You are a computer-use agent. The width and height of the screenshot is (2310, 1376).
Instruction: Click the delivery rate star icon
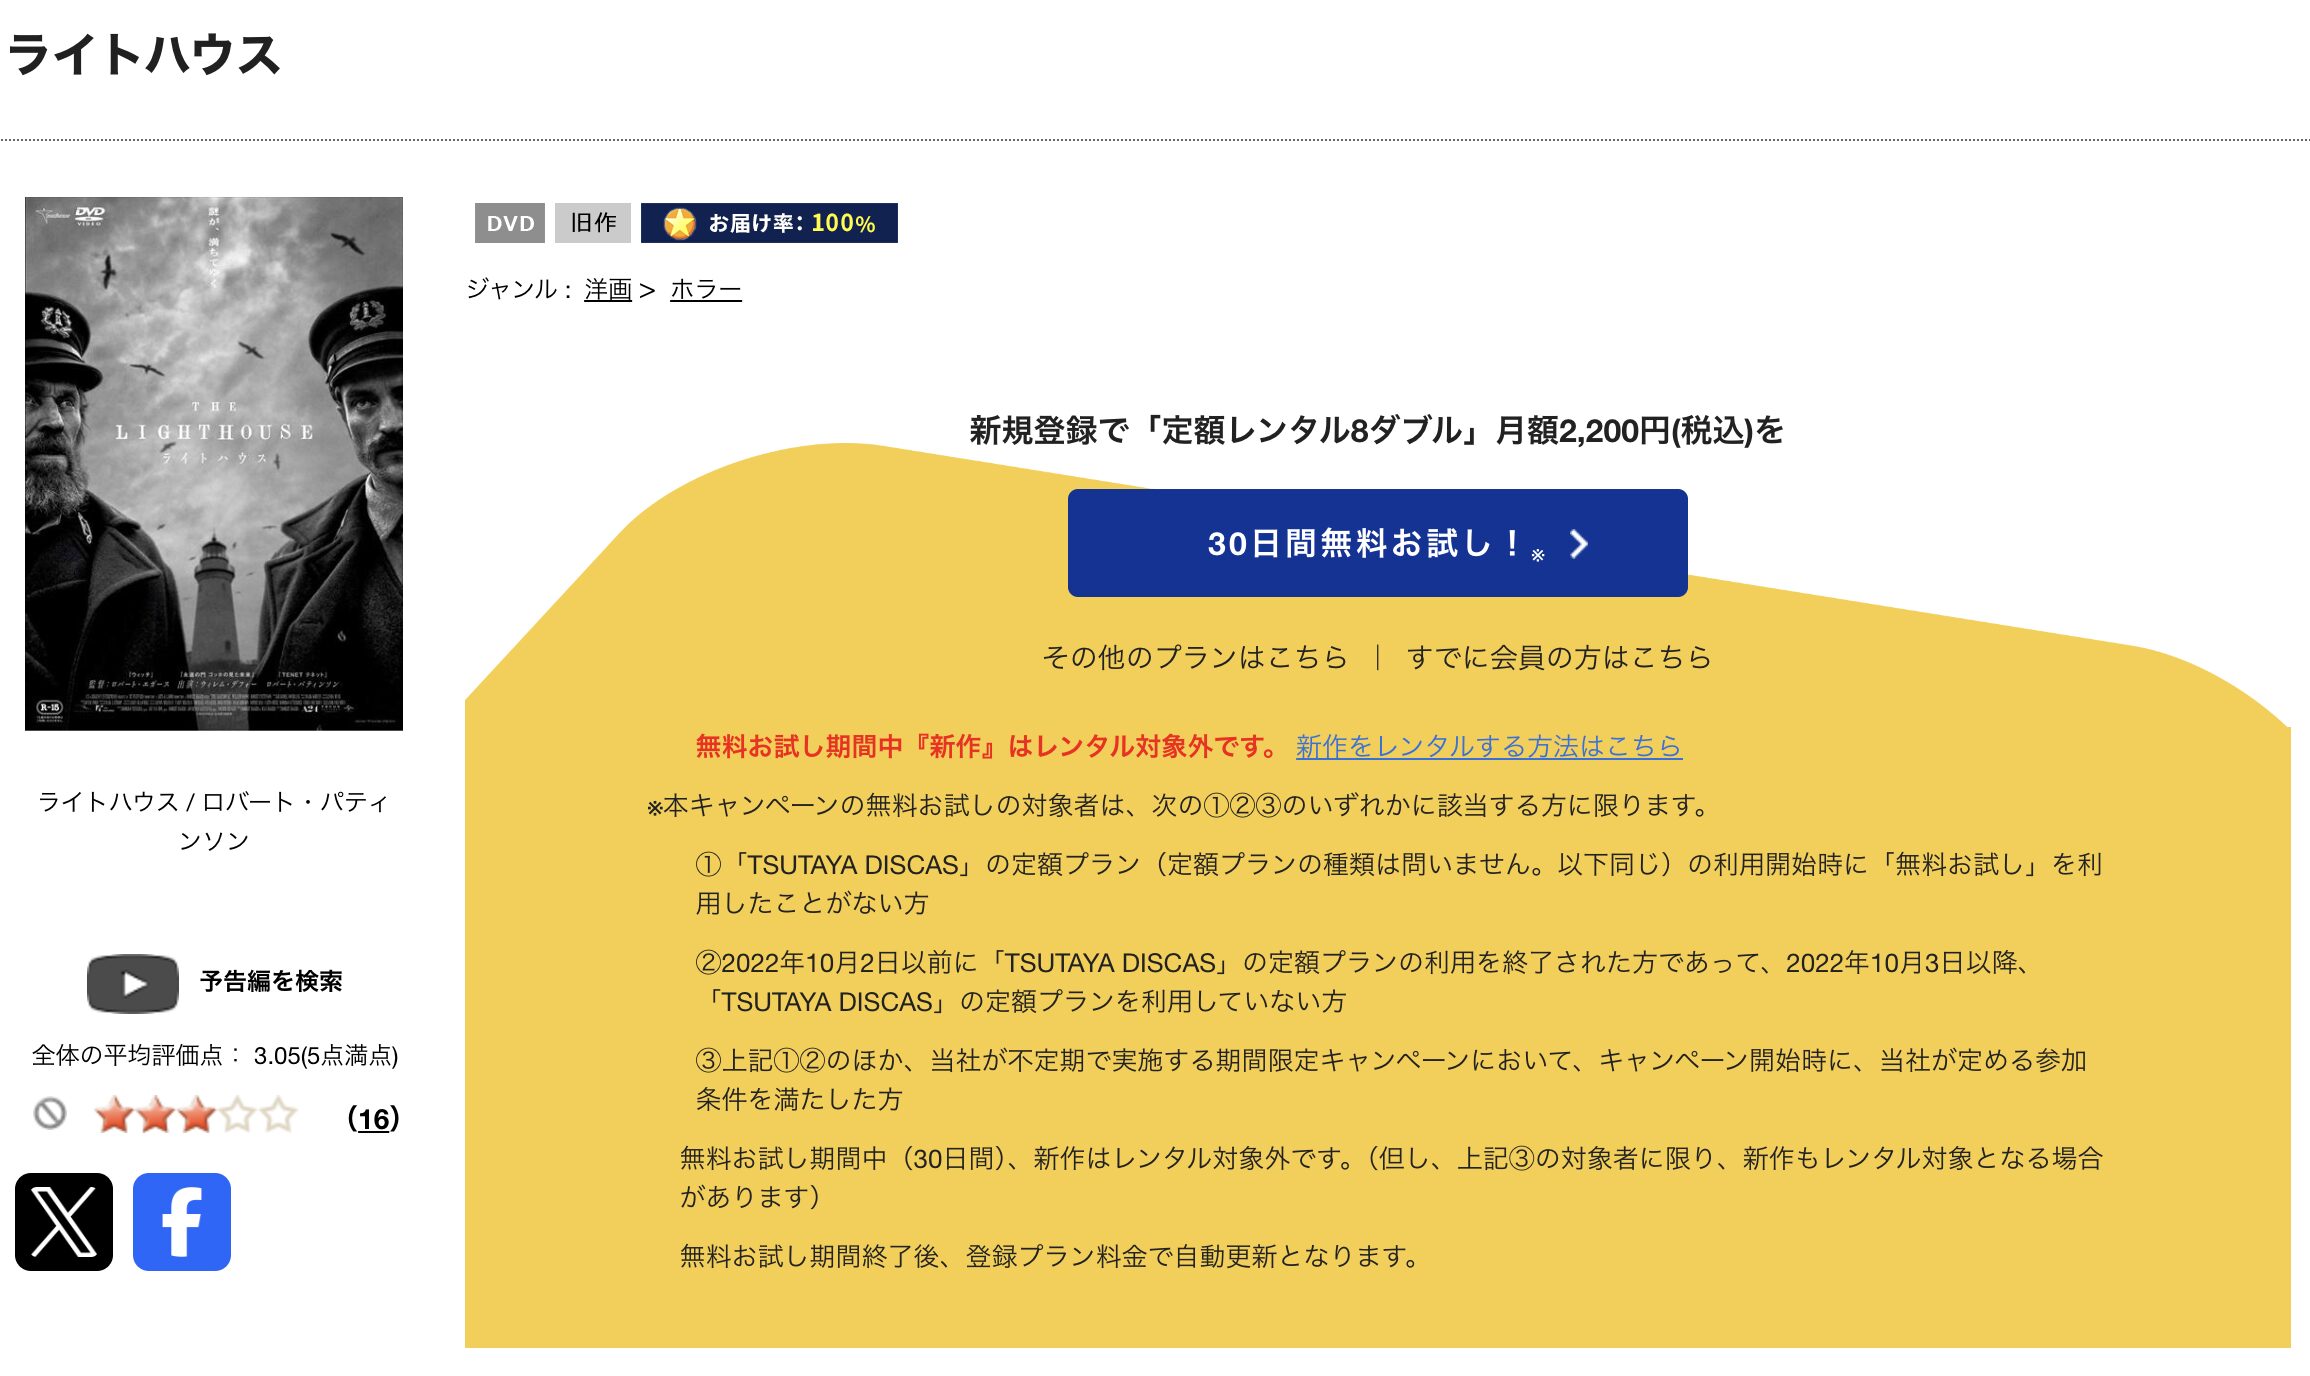[x=679, y=223]
